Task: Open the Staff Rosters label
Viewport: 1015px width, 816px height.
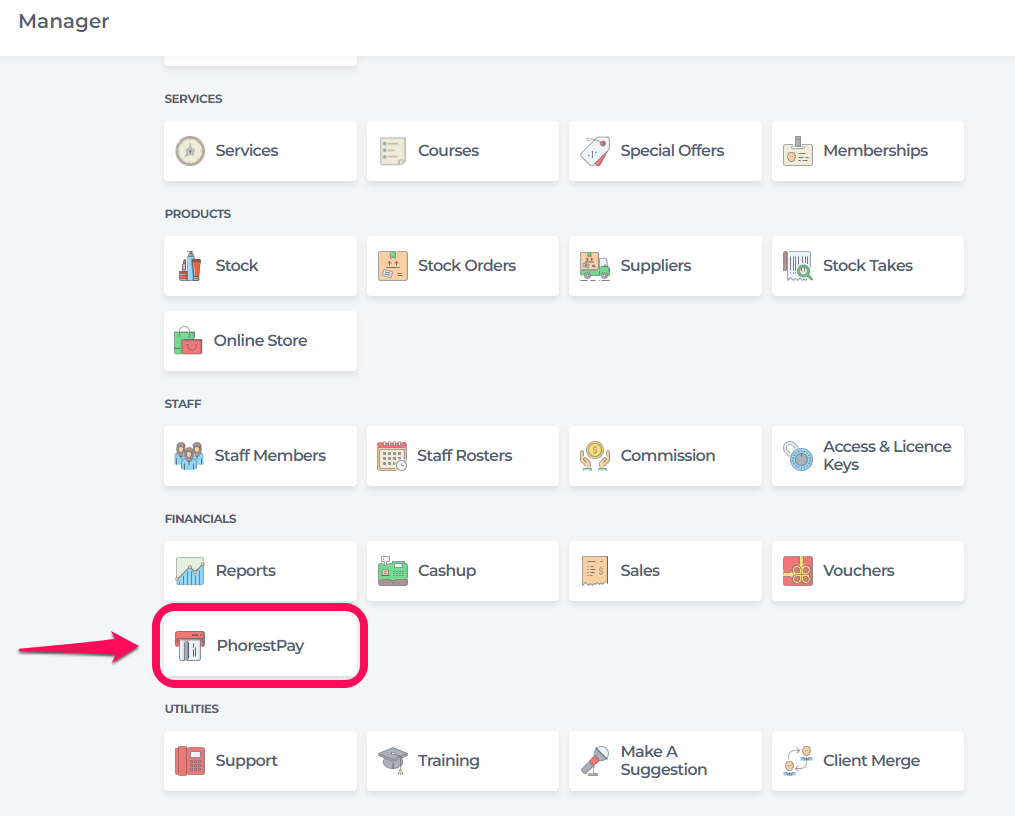Action: (x=464, y=456)
